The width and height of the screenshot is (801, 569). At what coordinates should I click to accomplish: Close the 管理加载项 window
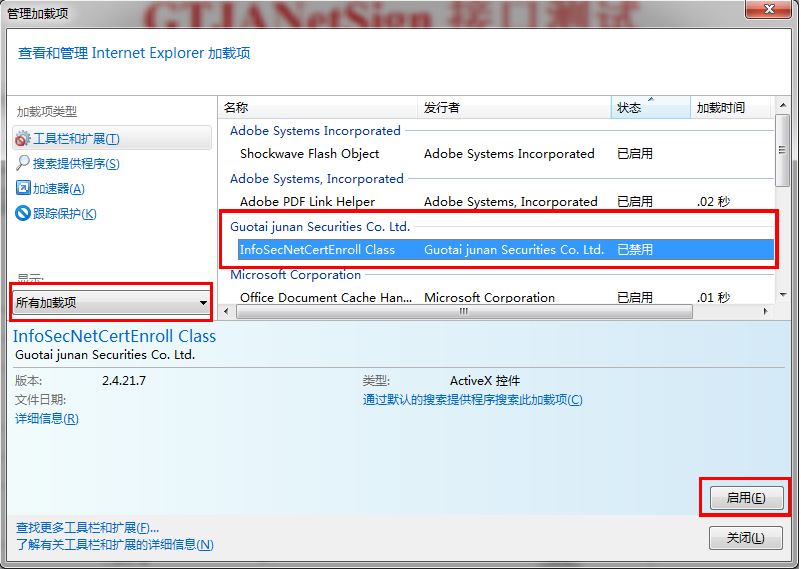pos(769,9)
